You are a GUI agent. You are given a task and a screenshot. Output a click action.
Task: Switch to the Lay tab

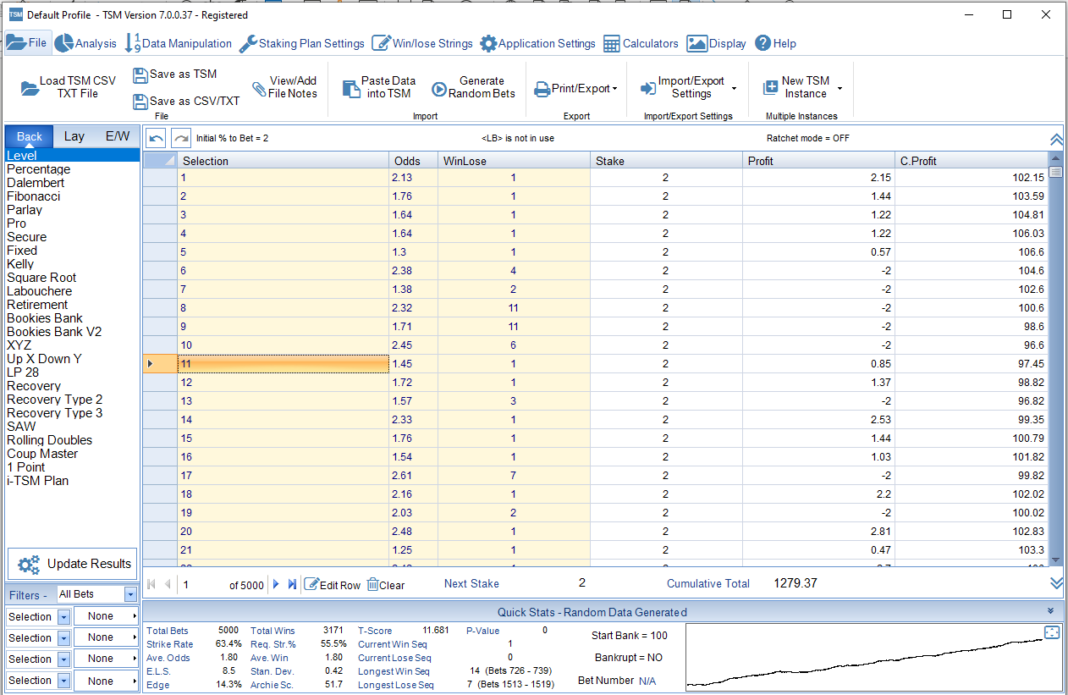point(73,135)
